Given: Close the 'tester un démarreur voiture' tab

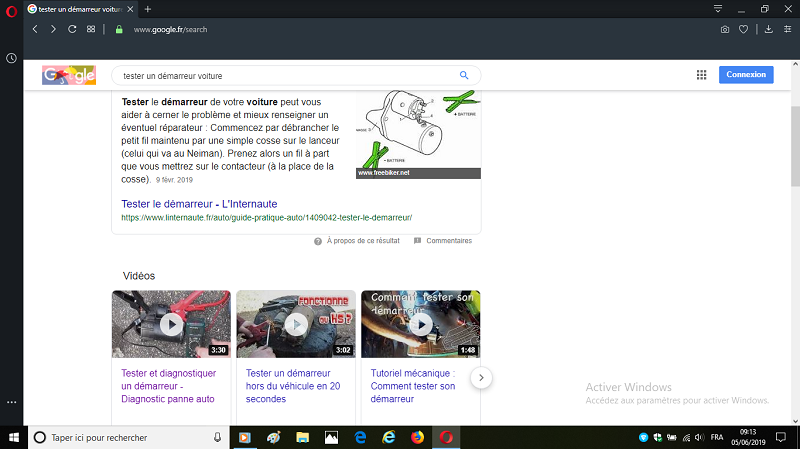Looking at the screenshot, I should pos(131,9).
